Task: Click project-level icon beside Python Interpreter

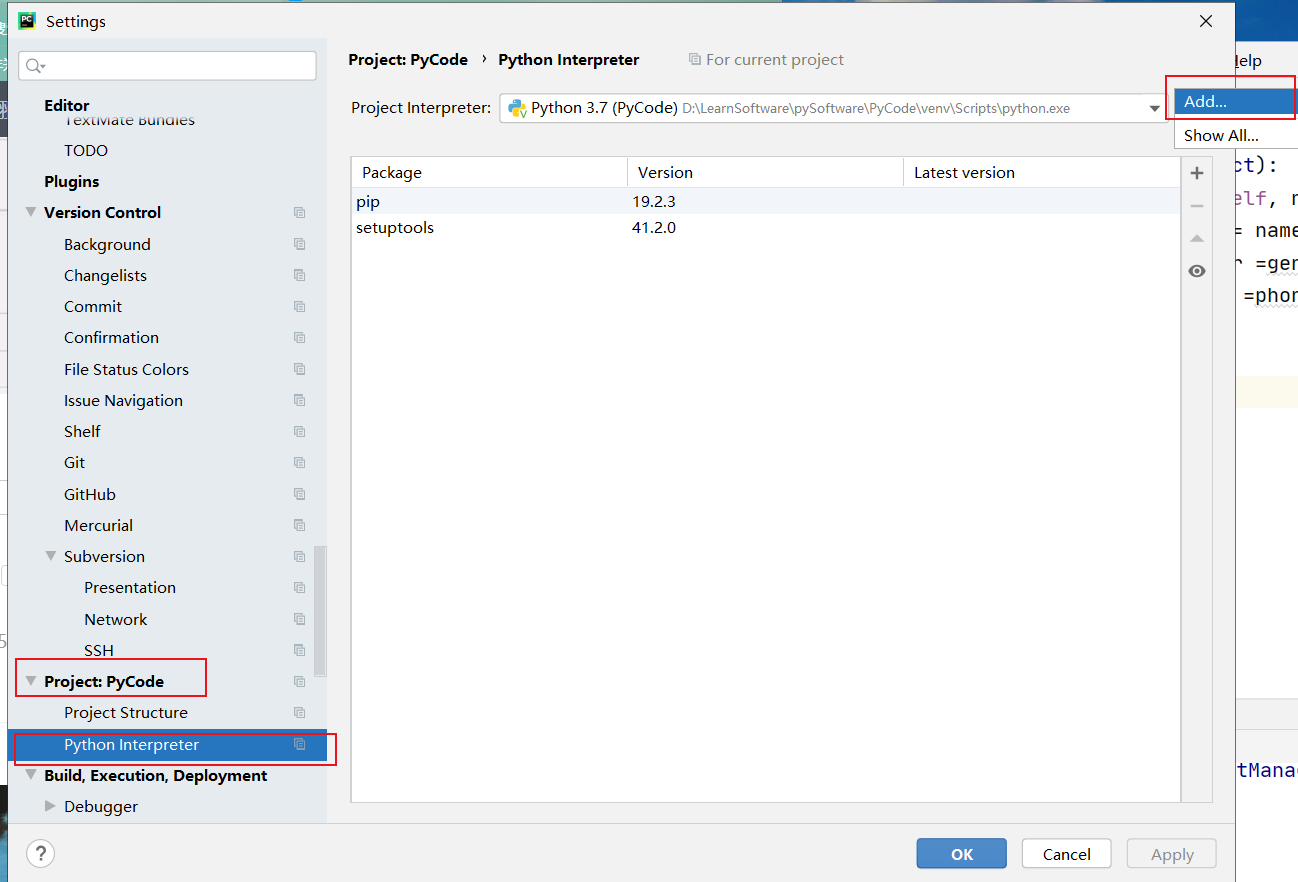Action: [299, 744]
